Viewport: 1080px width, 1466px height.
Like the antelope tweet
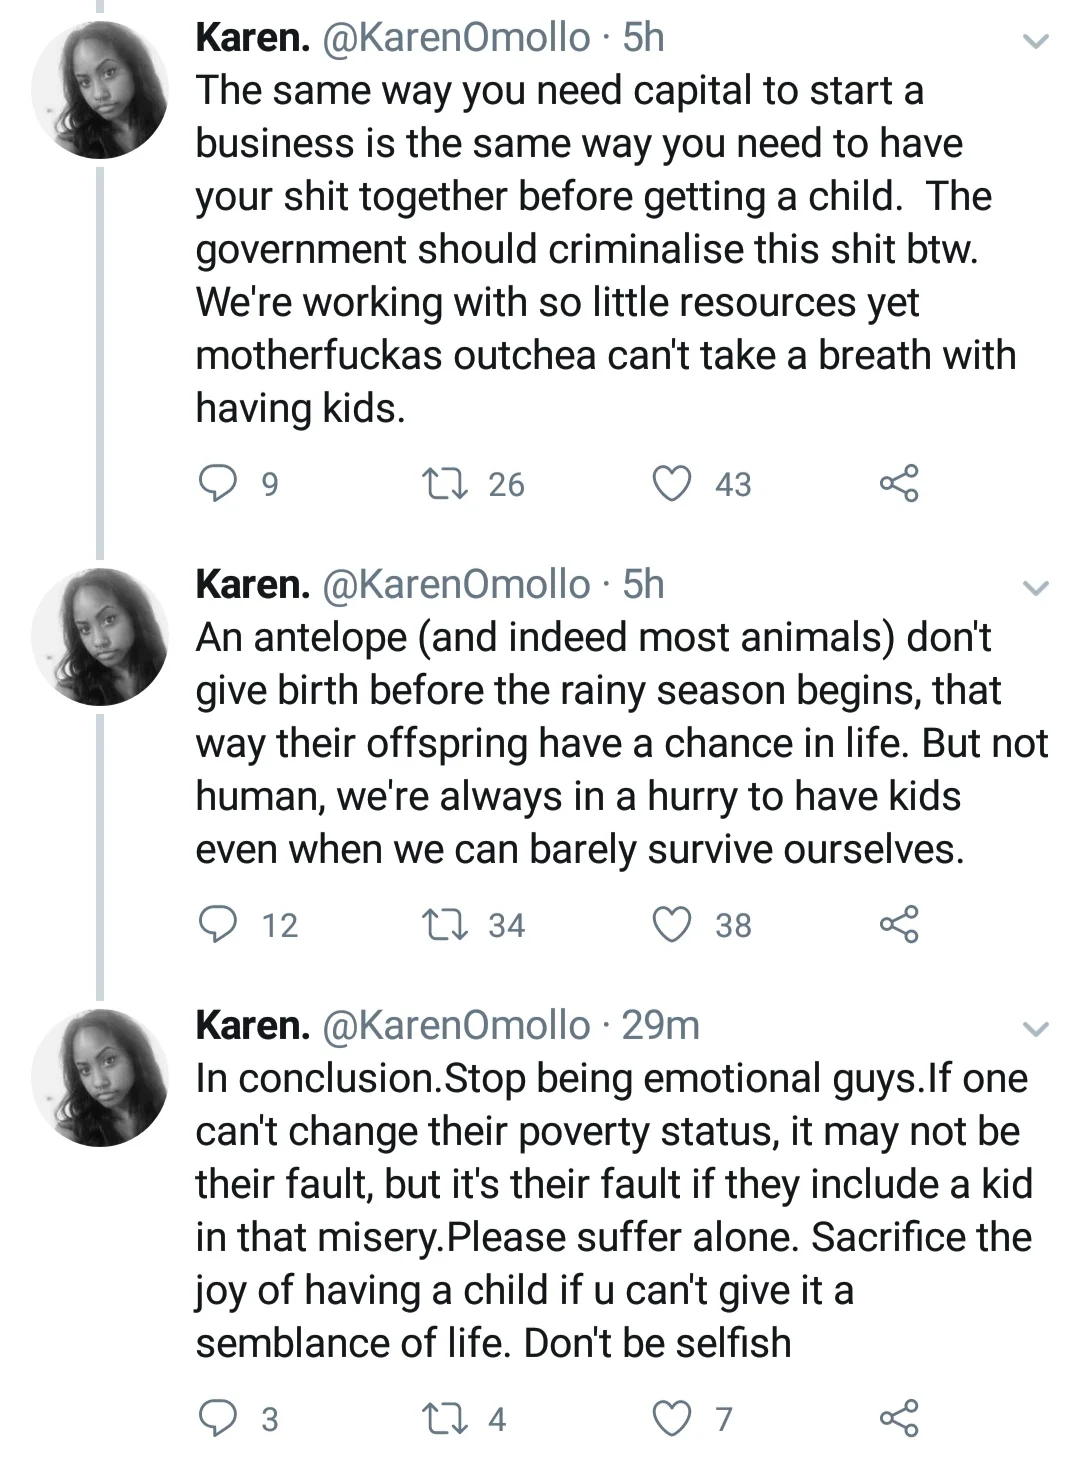tap(672, 925)
